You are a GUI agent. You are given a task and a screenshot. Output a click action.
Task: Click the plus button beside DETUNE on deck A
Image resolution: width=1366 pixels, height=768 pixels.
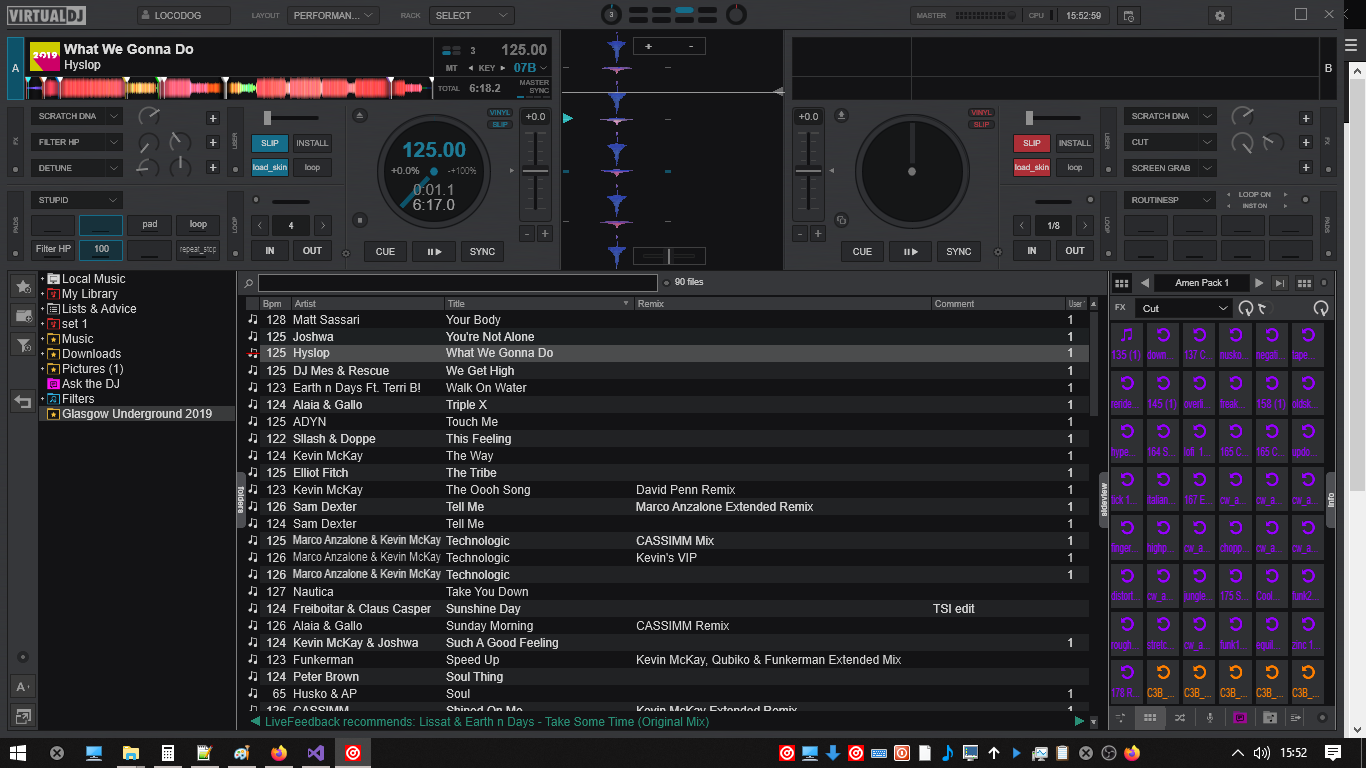[x=213, y=167]
